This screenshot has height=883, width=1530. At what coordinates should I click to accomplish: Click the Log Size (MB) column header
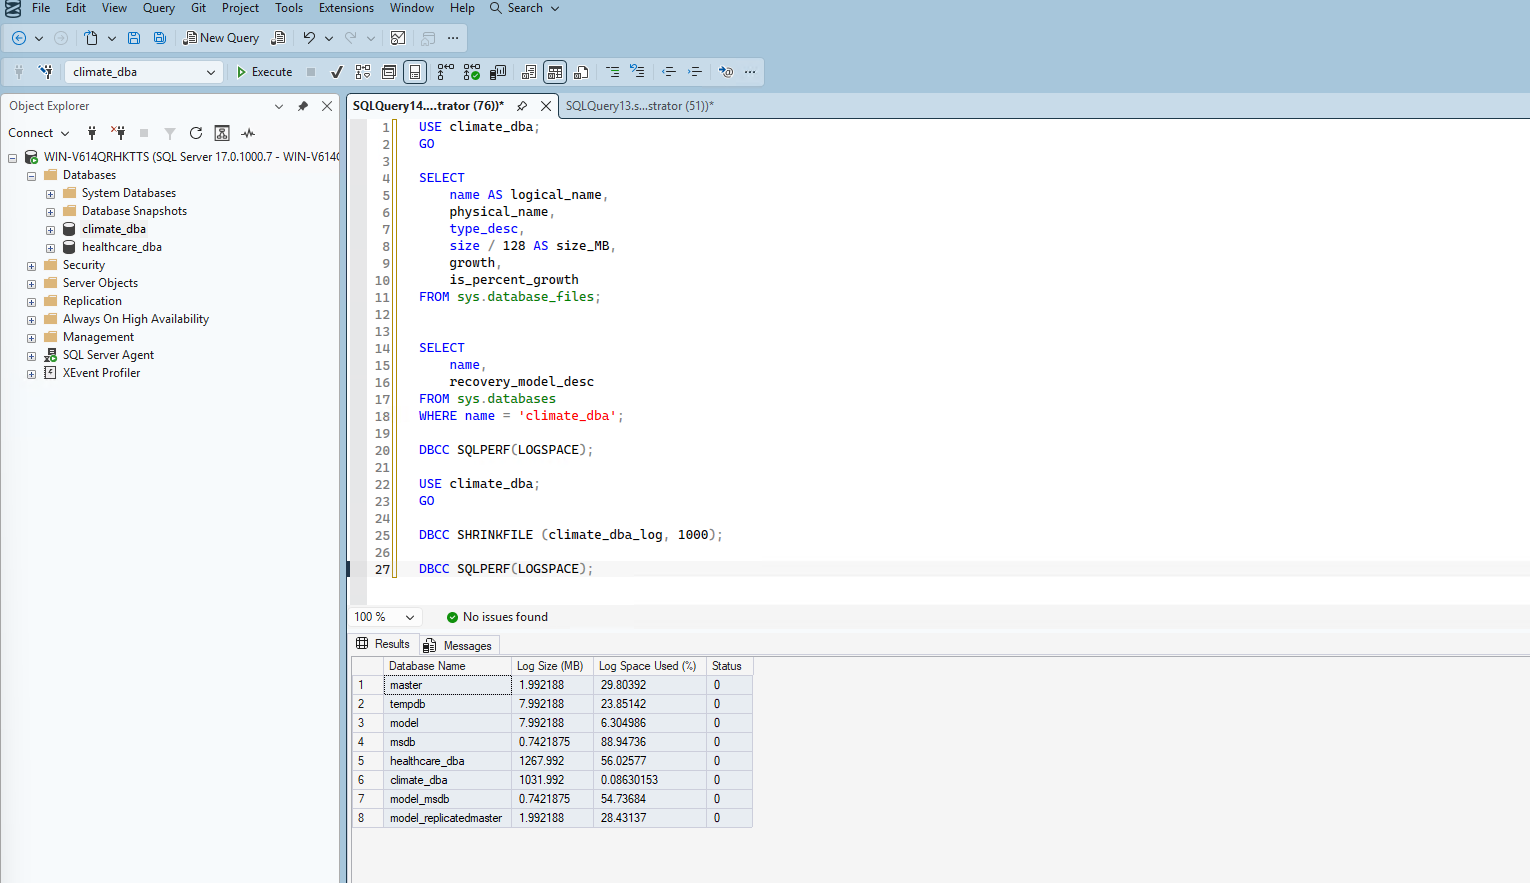click(552, 666)
